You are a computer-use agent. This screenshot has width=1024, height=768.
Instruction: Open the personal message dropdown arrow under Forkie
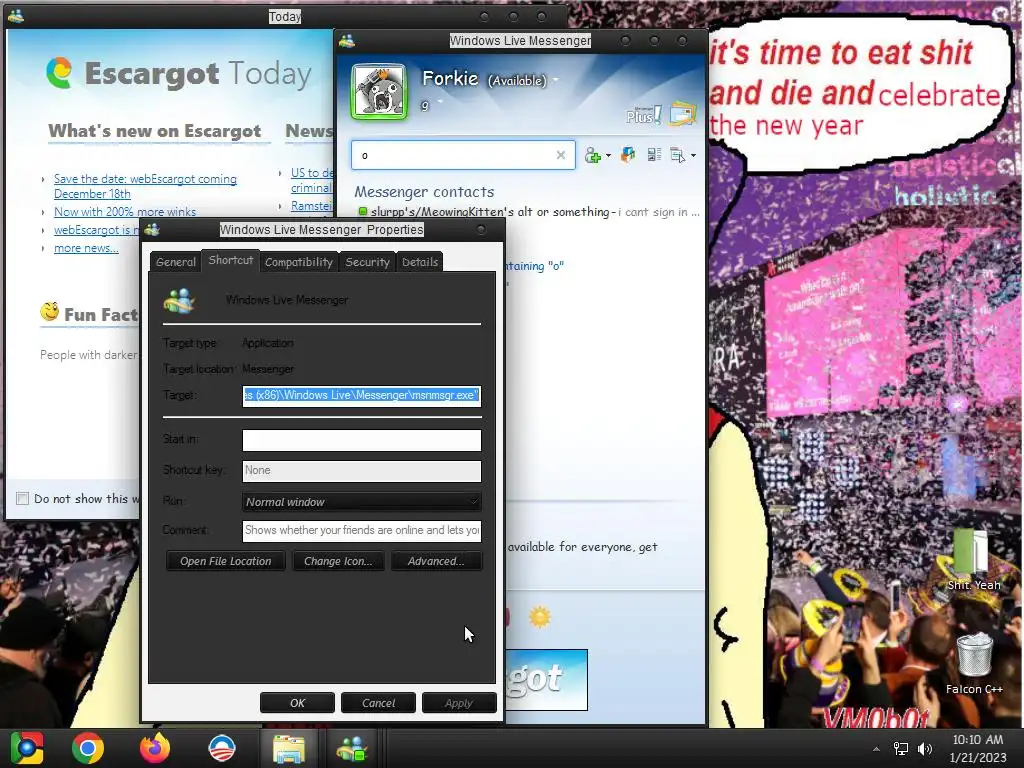(440, 101)
